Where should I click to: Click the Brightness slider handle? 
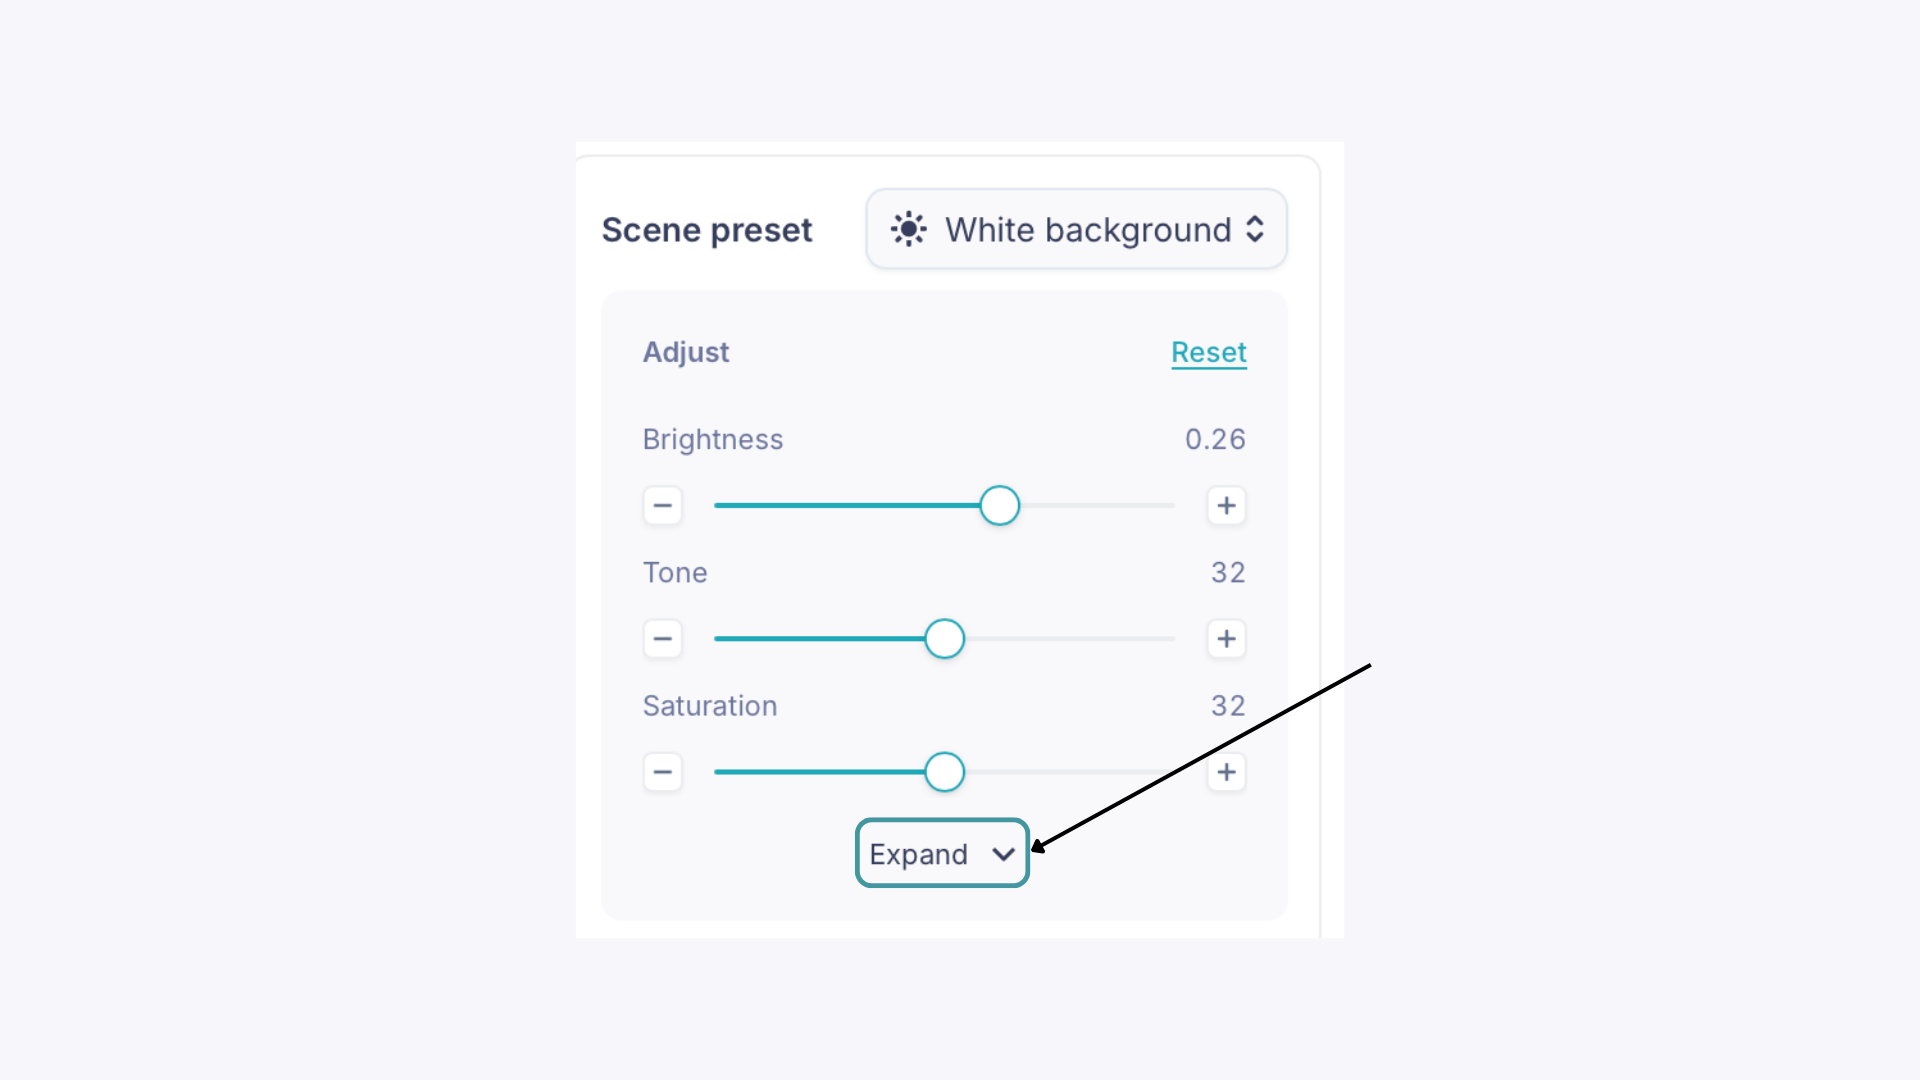point(999,506)
